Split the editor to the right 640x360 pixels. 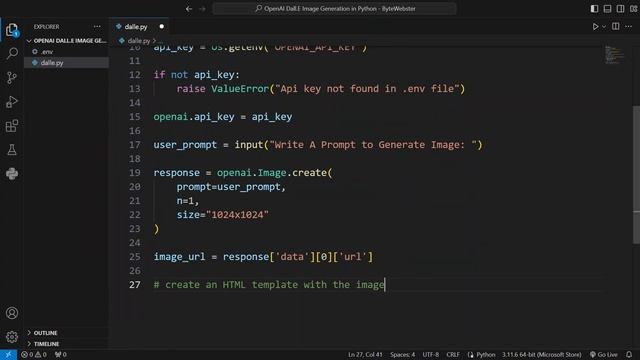tap(616, 27)
